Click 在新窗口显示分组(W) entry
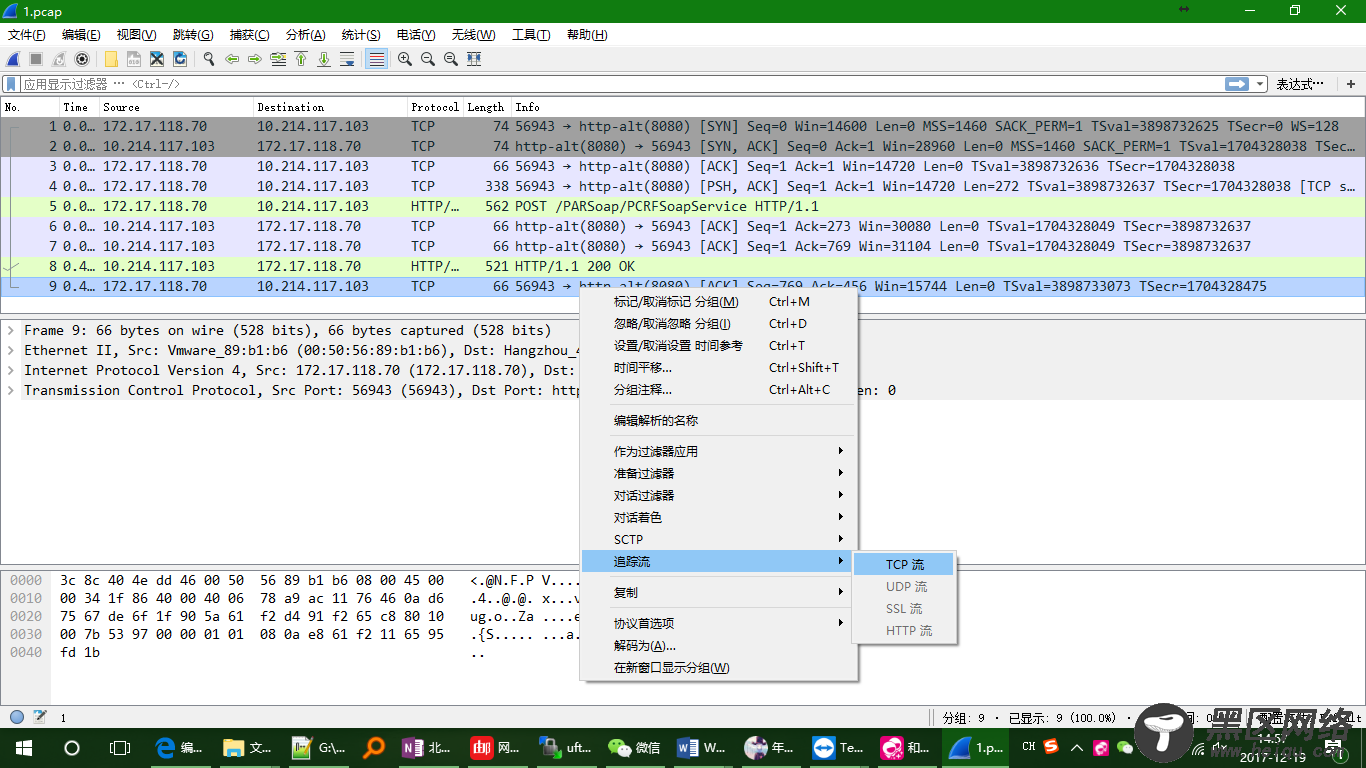The image size is (1366, 768). coord(718,668)
